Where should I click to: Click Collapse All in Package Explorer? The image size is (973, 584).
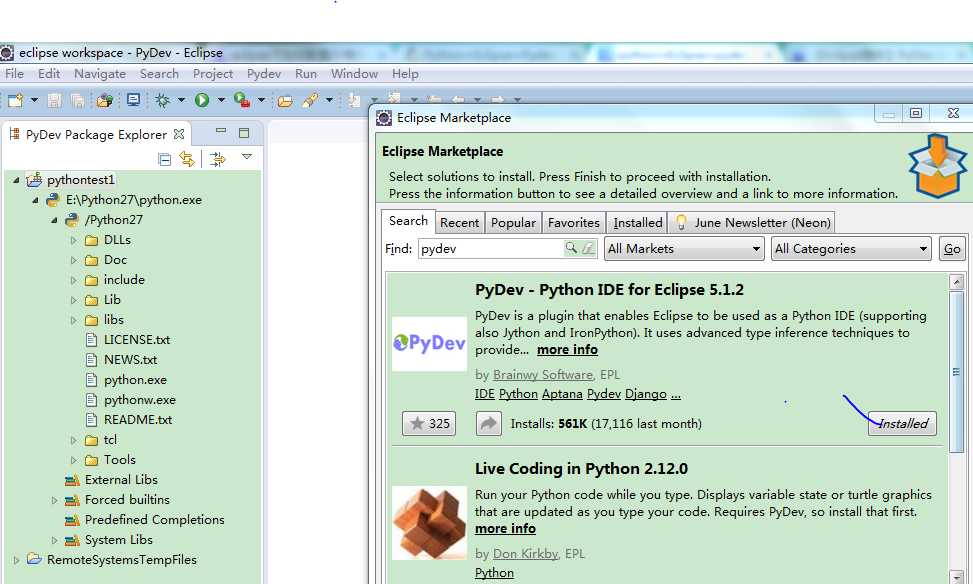(x=164, y=159)
